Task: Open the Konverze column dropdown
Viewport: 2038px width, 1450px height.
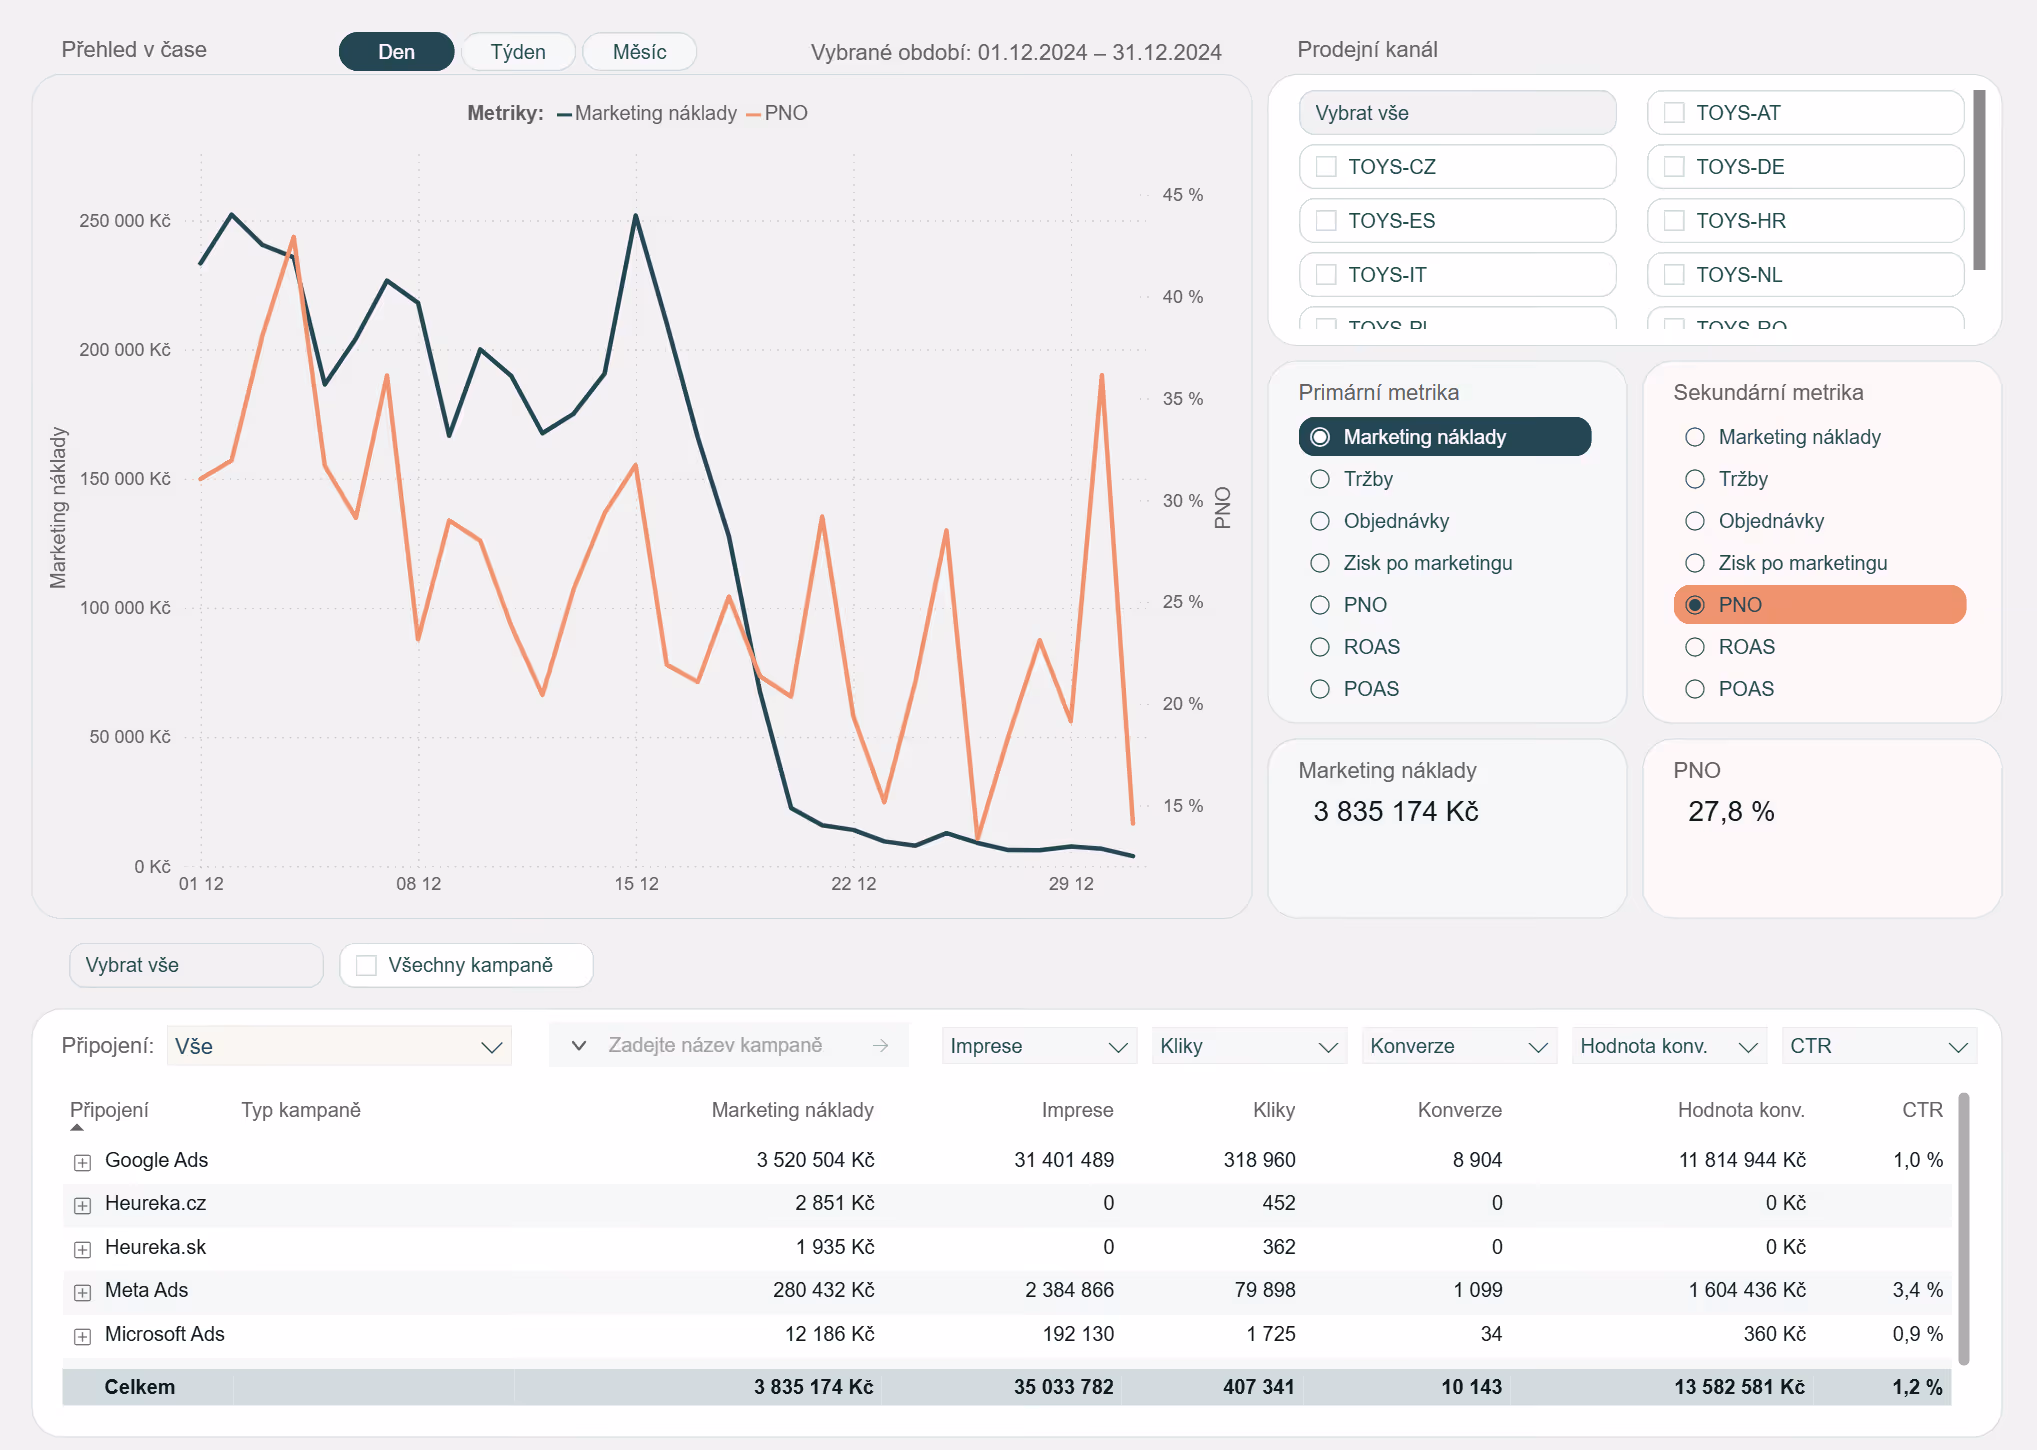Action: [x=1459, y=1046]
